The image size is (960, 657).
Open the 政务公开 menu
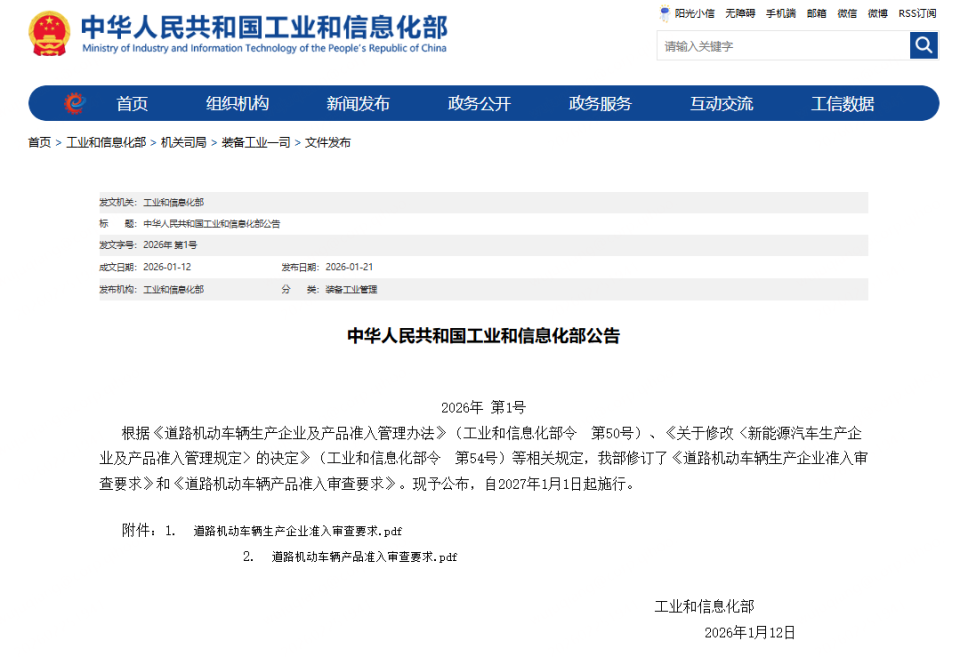481,103
